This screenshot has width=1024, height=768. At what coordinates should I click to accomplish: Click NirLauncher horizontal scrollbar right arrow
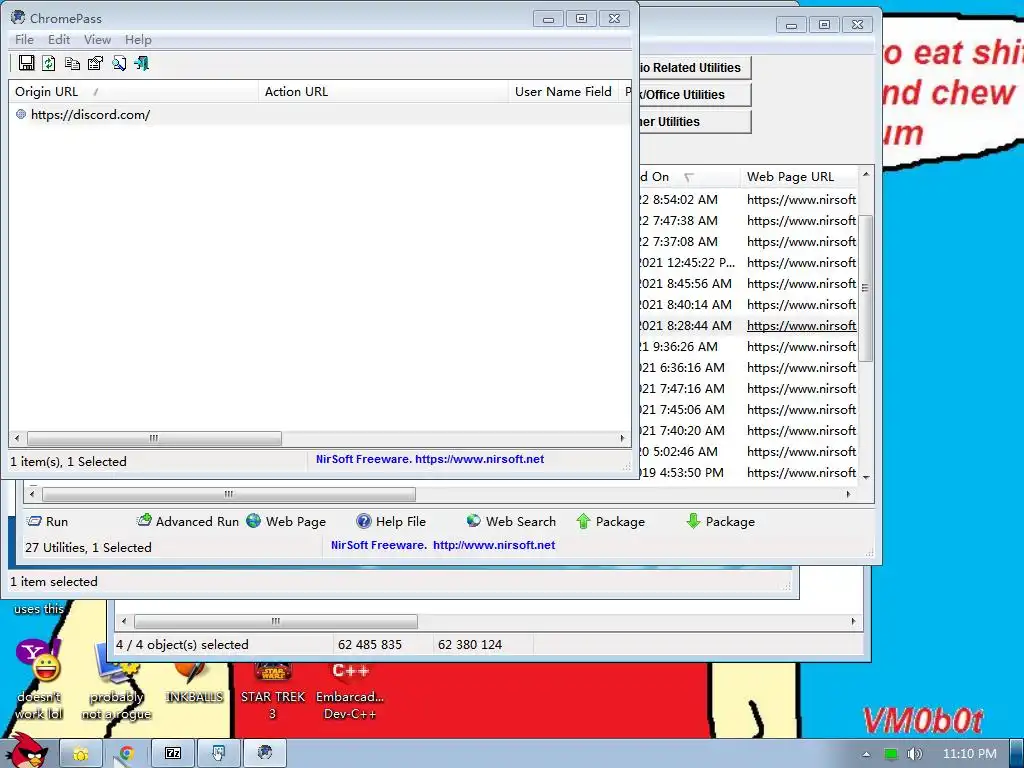pyautogui.click(x=848, y=494)
